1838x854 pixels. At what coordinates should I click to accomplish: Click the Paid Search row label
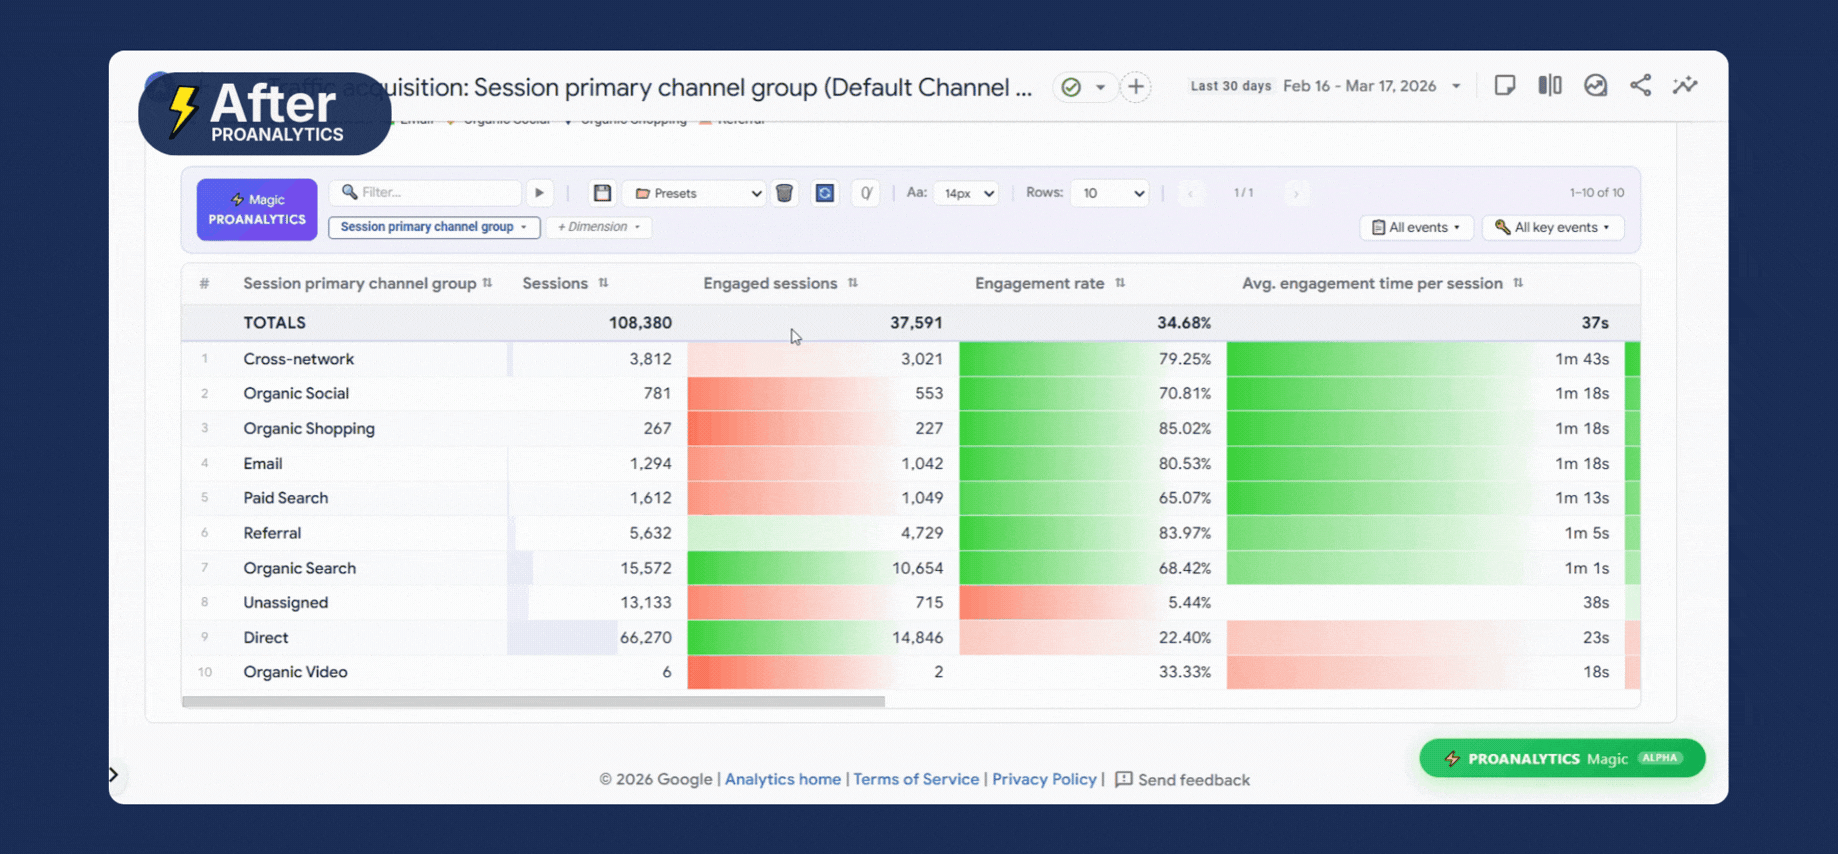(x=286, y=498)
